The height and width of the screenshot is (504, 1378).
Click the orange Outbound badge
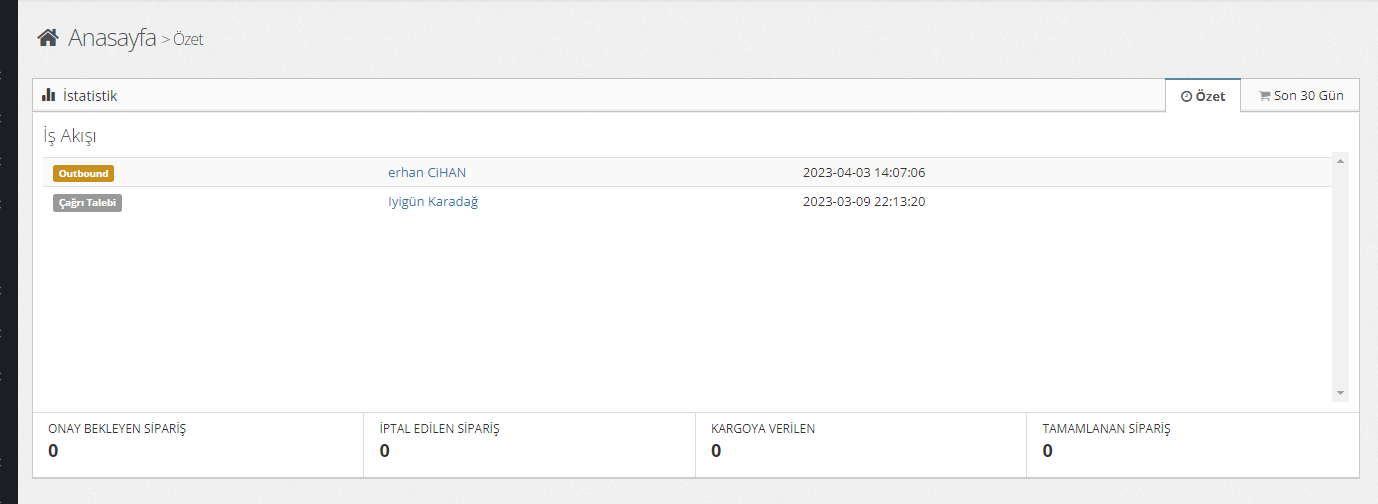pyautogui.click(x=83, y=173)
